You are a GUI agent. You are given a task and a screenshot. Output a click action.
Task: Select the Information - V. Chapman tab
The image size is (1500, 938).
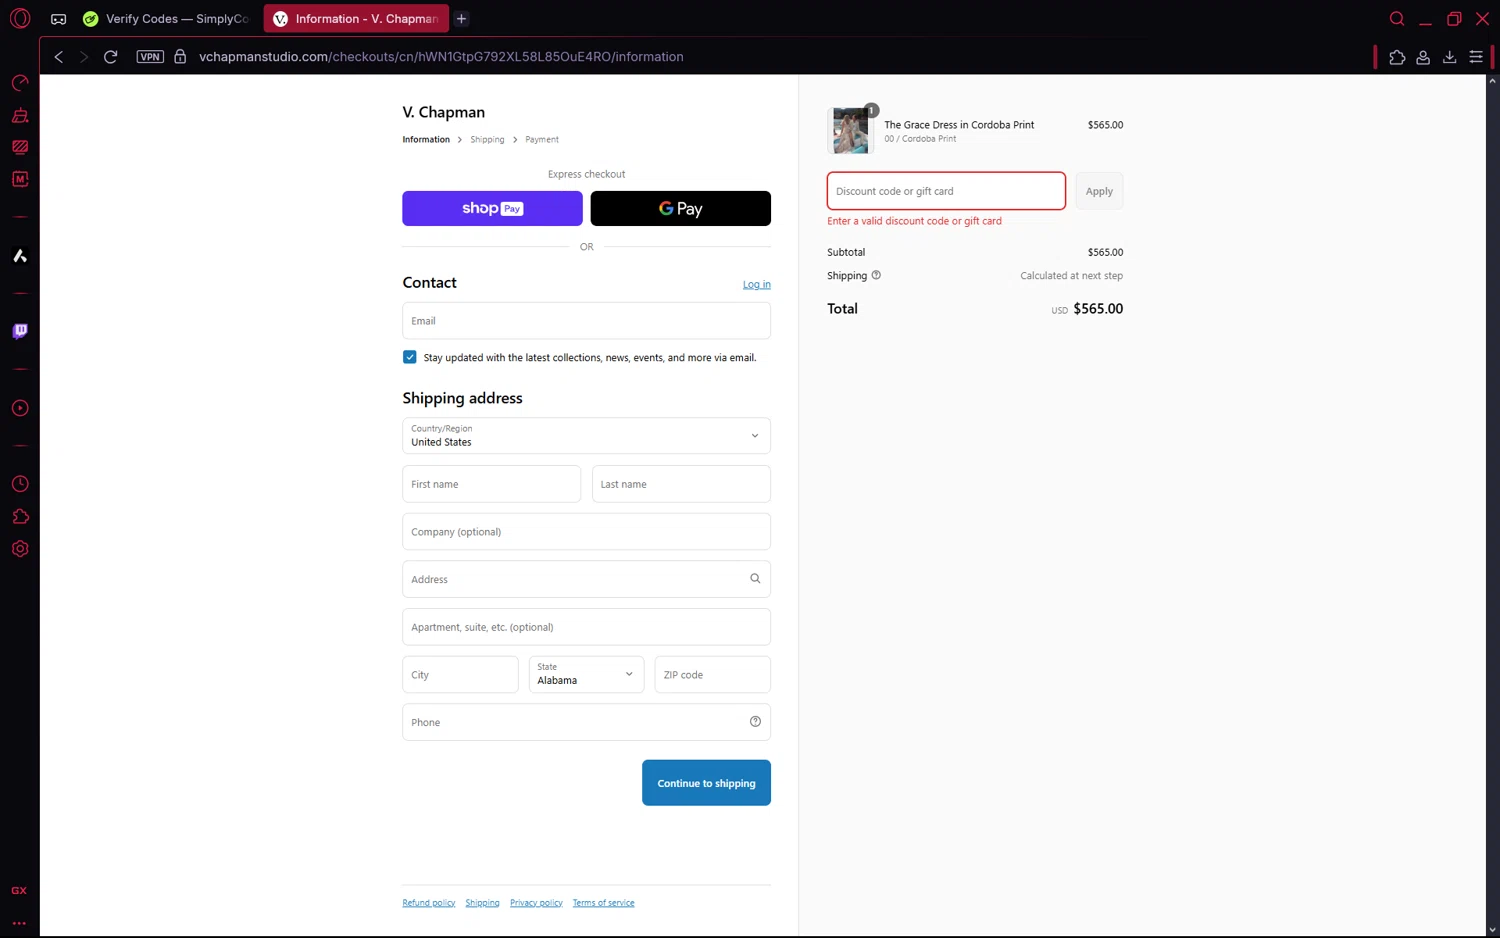[x=357, y=19]
